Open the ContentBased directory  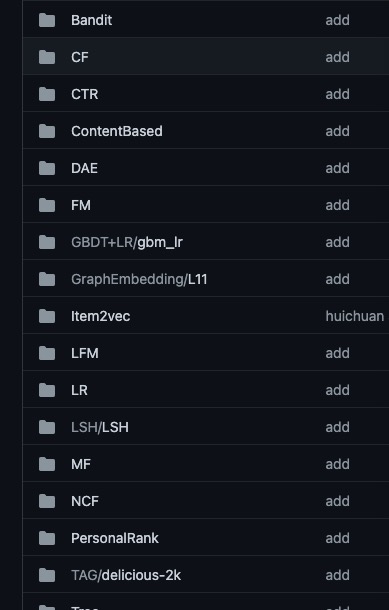pyautogui.click(x=117, y=131)
